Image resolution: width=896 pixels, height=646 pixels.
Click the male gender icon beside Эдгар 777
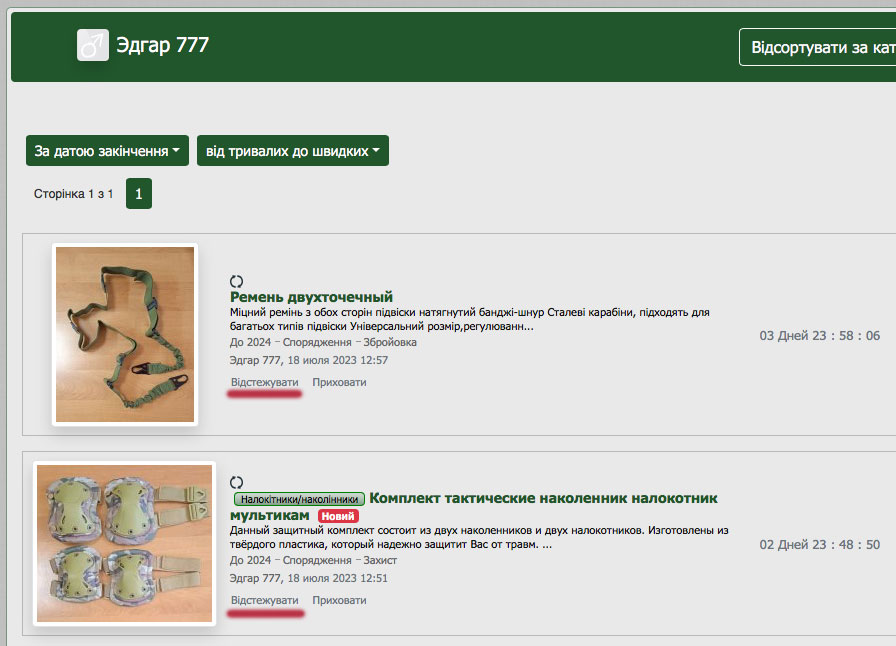(x=93, y=45)
